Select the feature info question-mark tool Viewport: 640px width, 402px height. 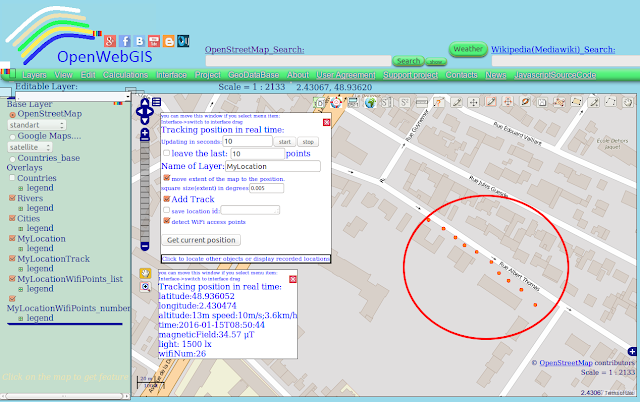(x=439, y=102)
